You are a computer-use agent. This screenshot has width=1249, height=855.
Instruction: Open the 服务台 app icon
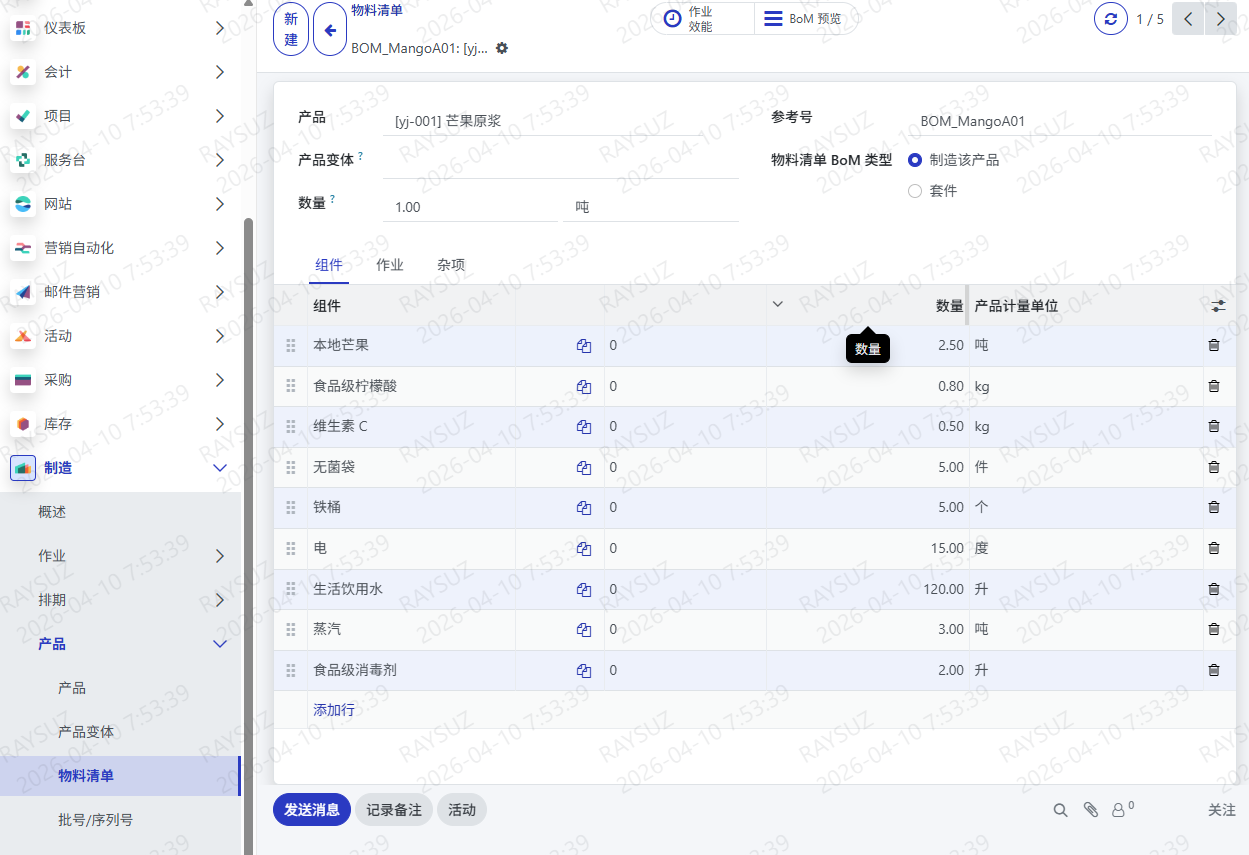click(23, 160)
